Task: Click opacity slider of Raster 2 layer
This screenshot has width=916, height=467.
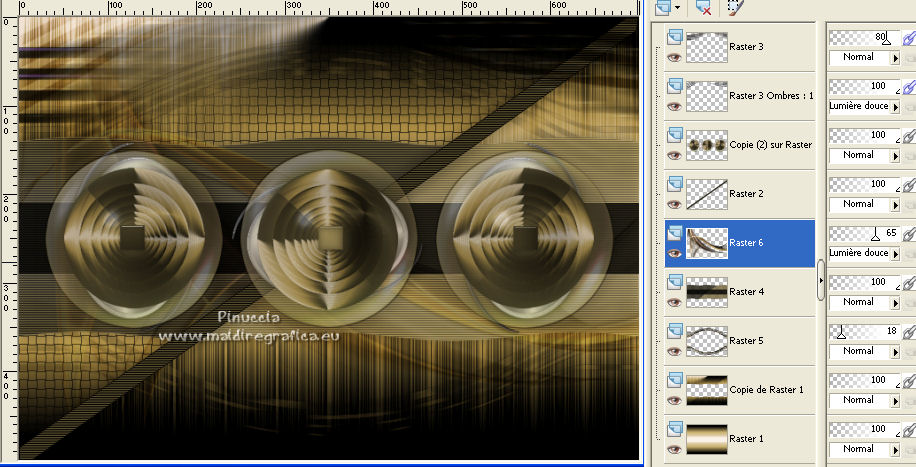Action: (x=865, y=185)
